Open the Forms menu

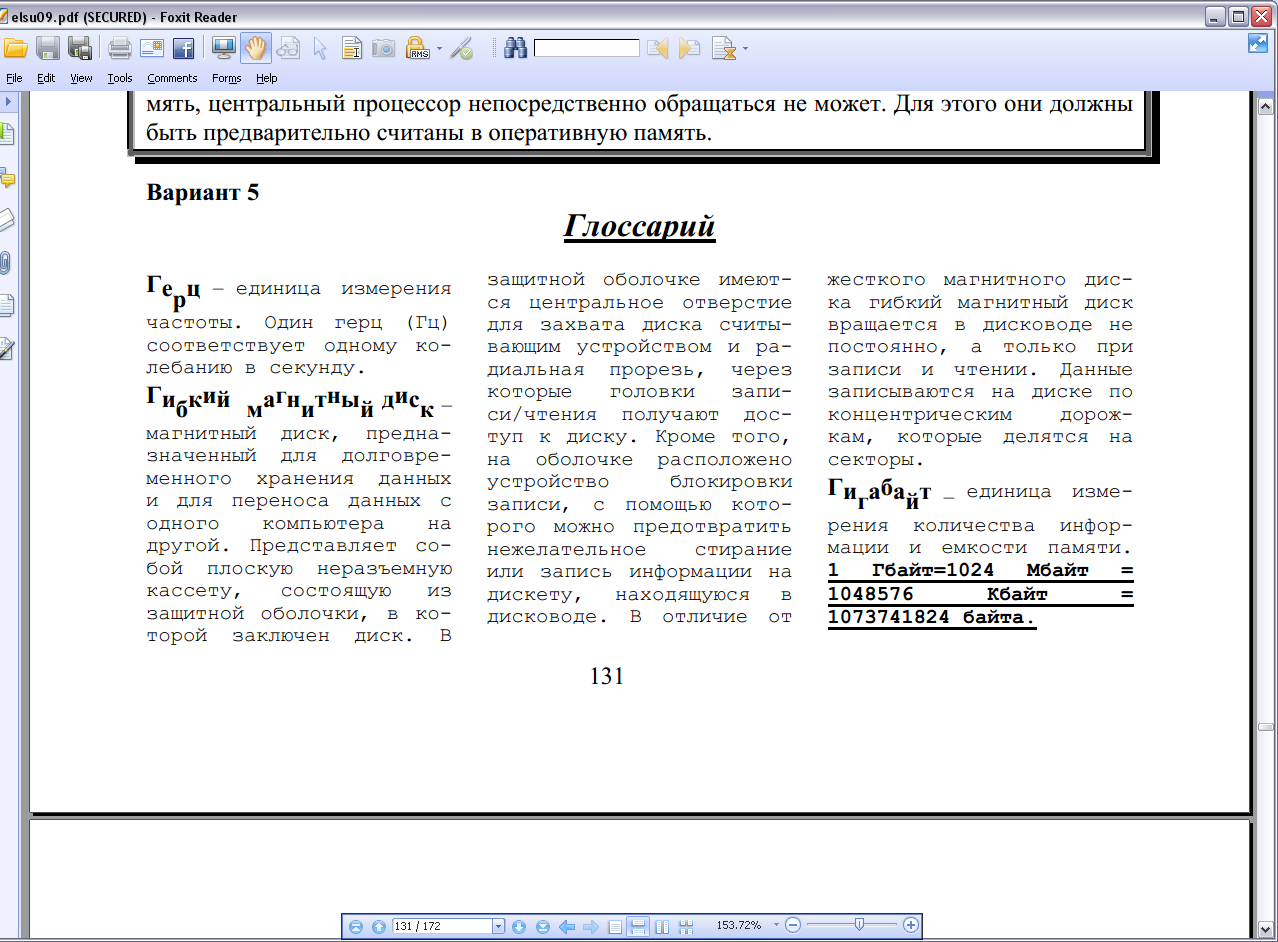227,78
